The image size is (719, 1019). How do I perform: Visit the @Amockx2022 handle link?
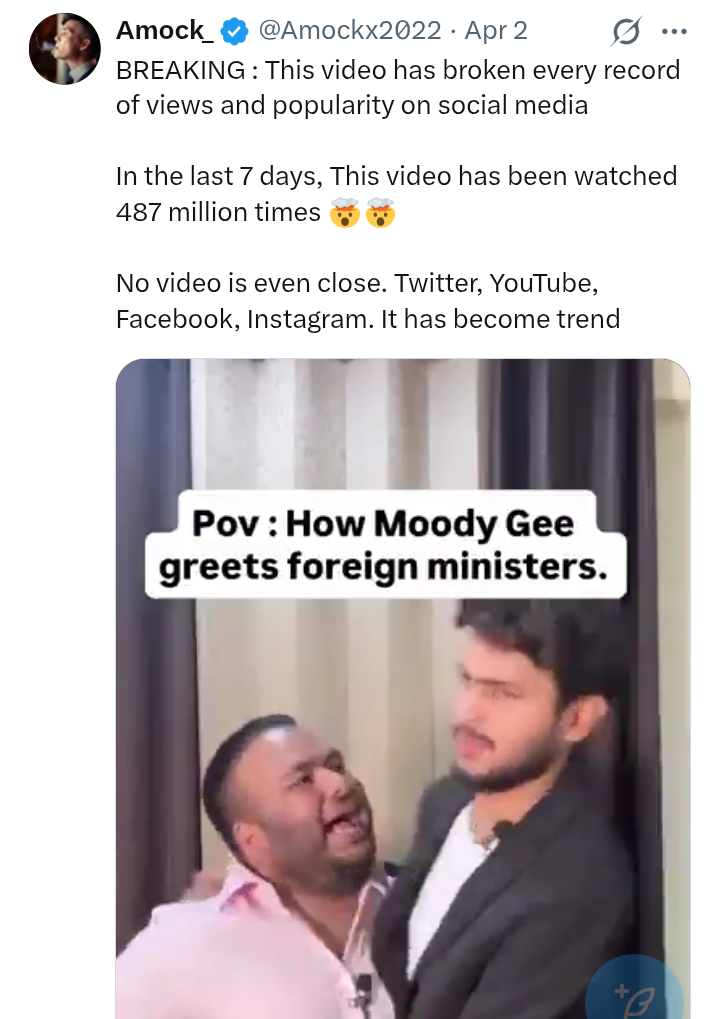pos(350,31)
